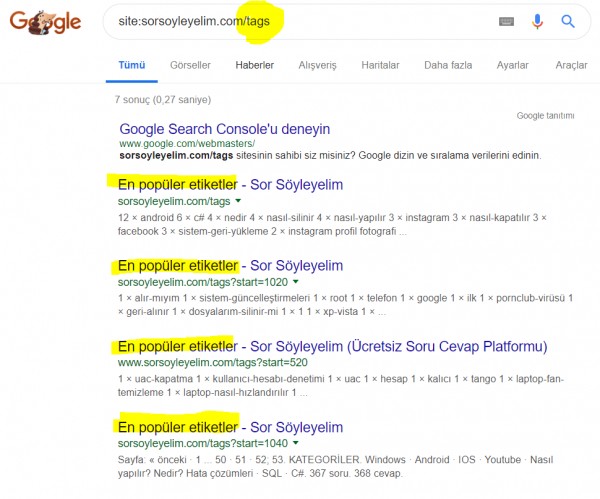Click the blue search magnifier icon

(x=568, y=21)
